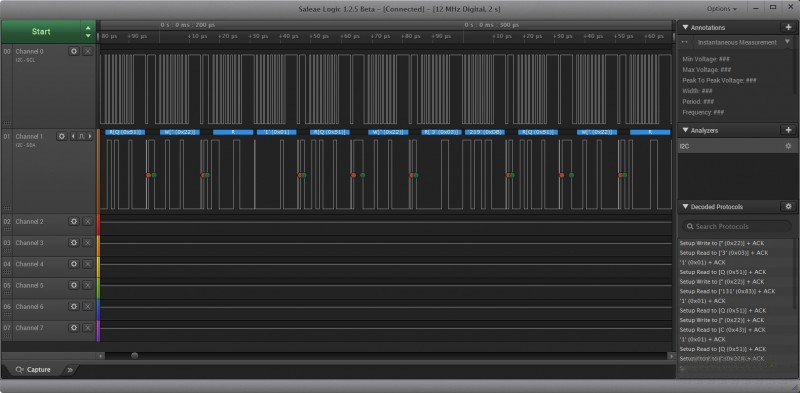Remove Channel 0 with its X icon
This screenshot has width=800, height=393.
coord(88,51)
